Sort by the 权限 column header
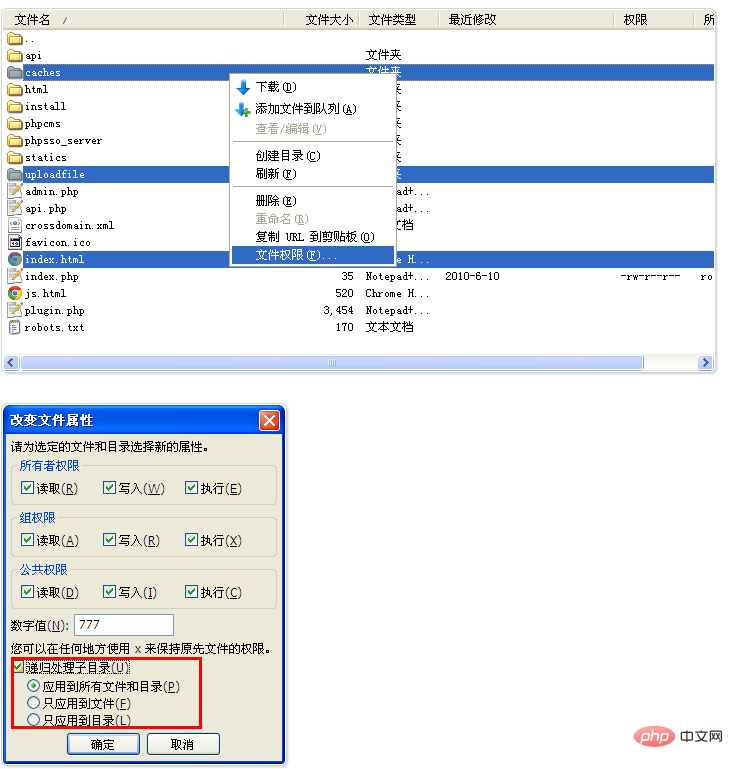Screen dimensions: 733x769 (x=654, y=20)
